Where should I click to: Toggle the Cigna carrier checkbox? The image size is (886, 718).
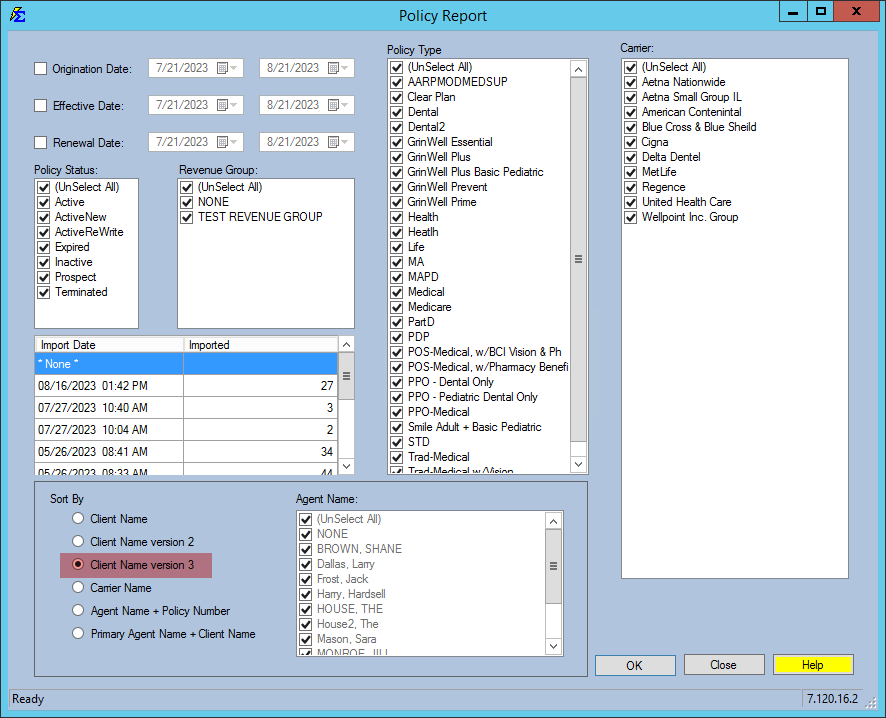coord(630,142)
